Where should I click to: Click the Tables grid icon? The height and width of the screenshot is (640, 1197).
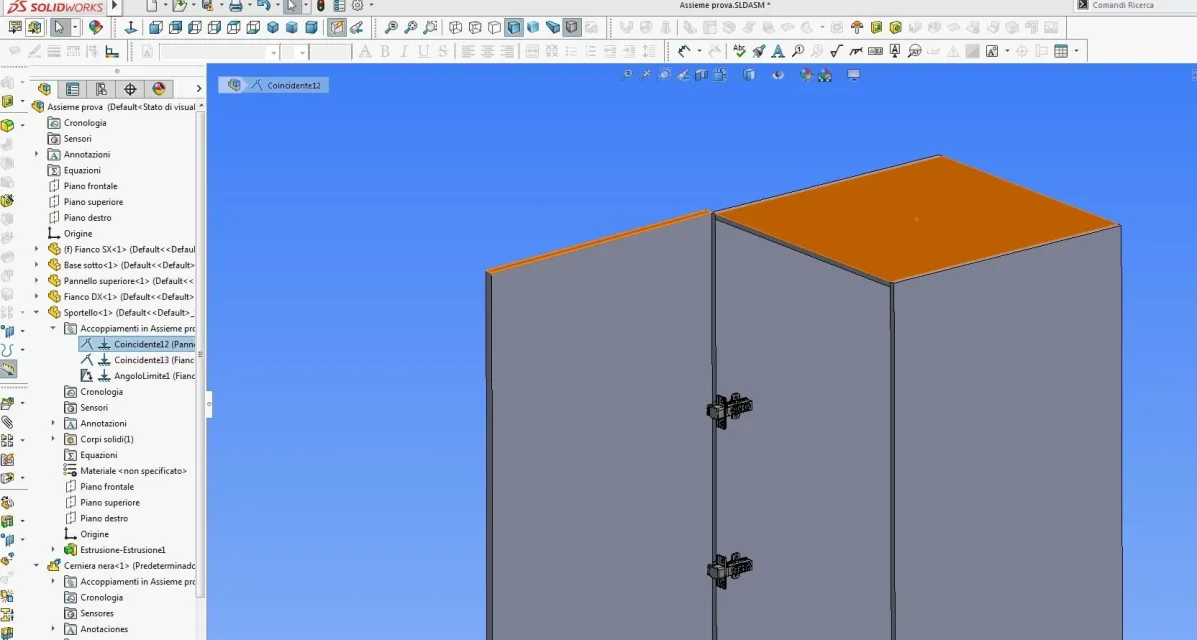[x=1061, y=51]
